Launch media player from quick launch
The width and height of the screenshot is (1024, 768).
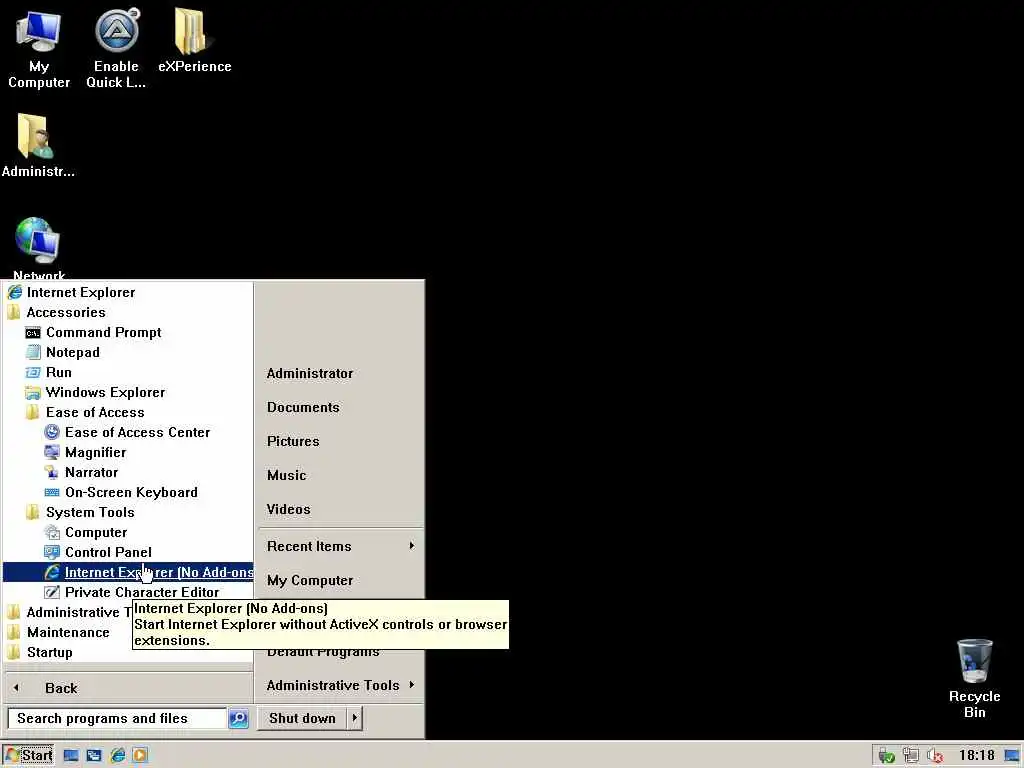(140, 756)
